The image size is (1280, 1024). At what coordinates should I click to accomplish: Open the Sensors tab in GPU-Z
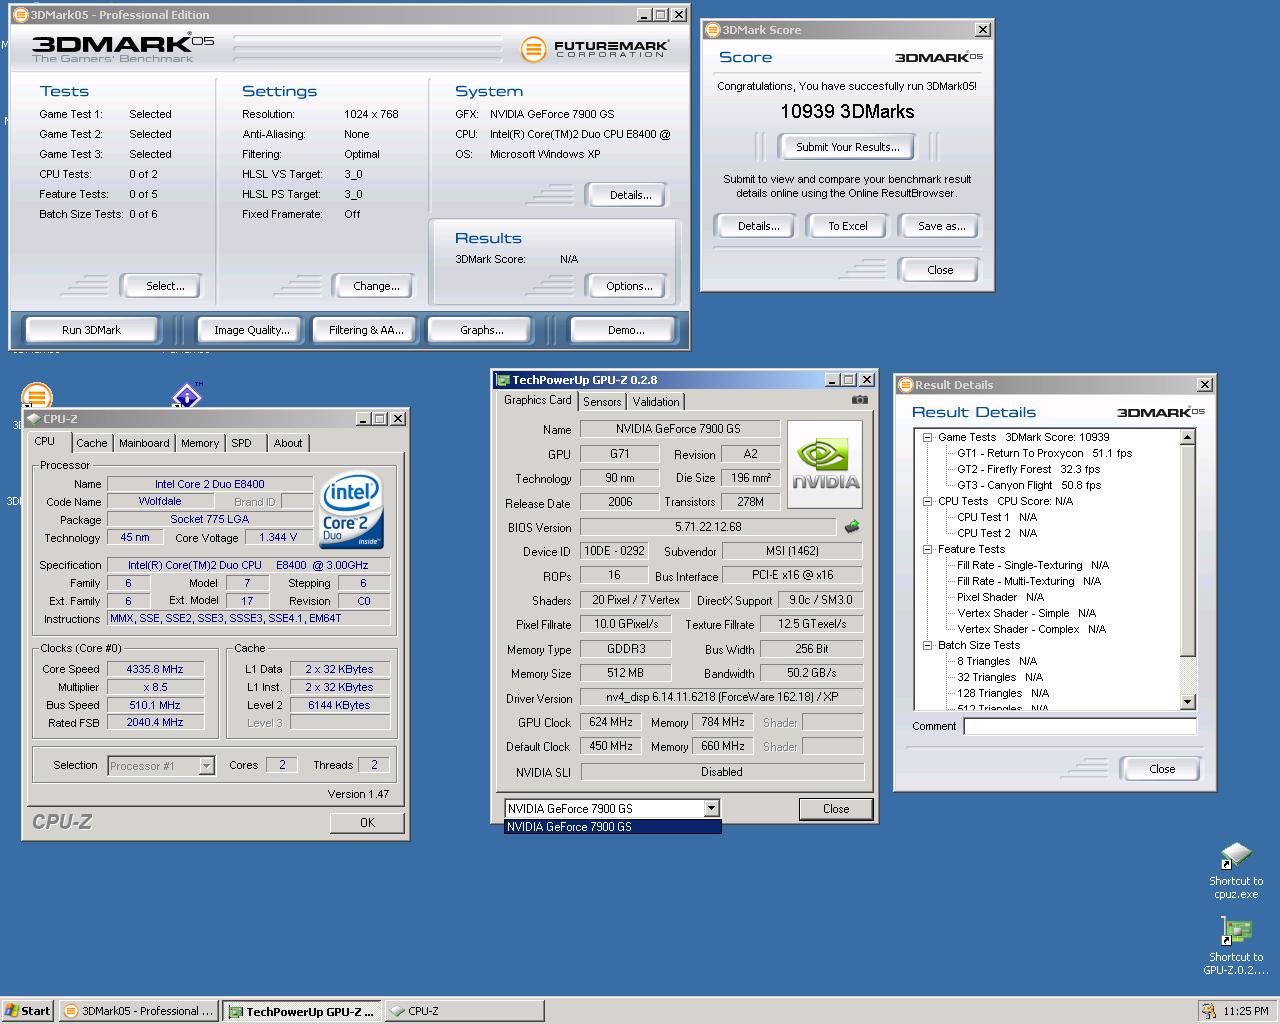(x=602, y=401)
